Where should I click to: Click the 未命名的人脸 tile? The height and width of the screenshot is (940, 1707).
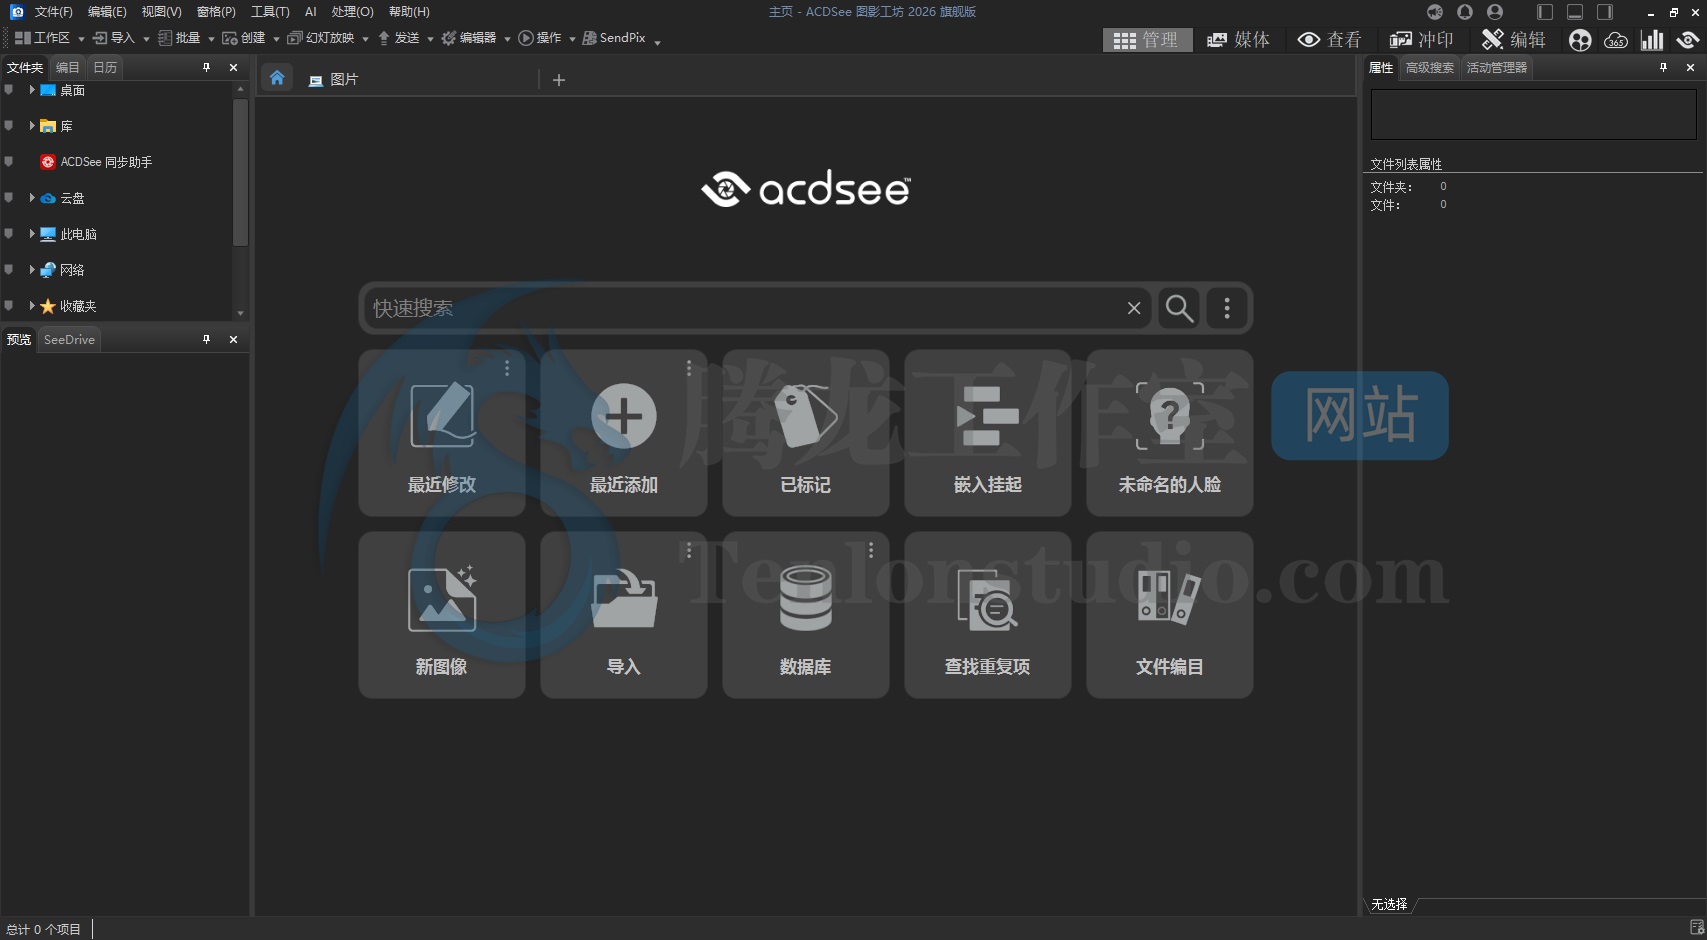tap(1169, 435)
